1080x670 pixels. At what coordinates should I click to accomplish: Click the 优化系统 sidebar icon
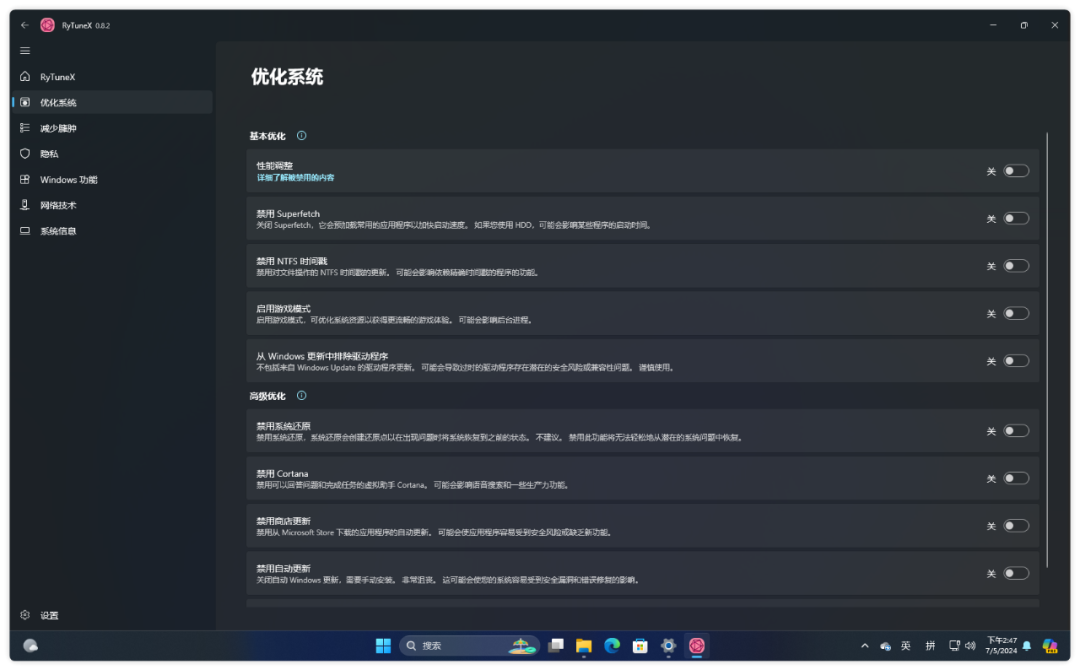click(25, 102)
